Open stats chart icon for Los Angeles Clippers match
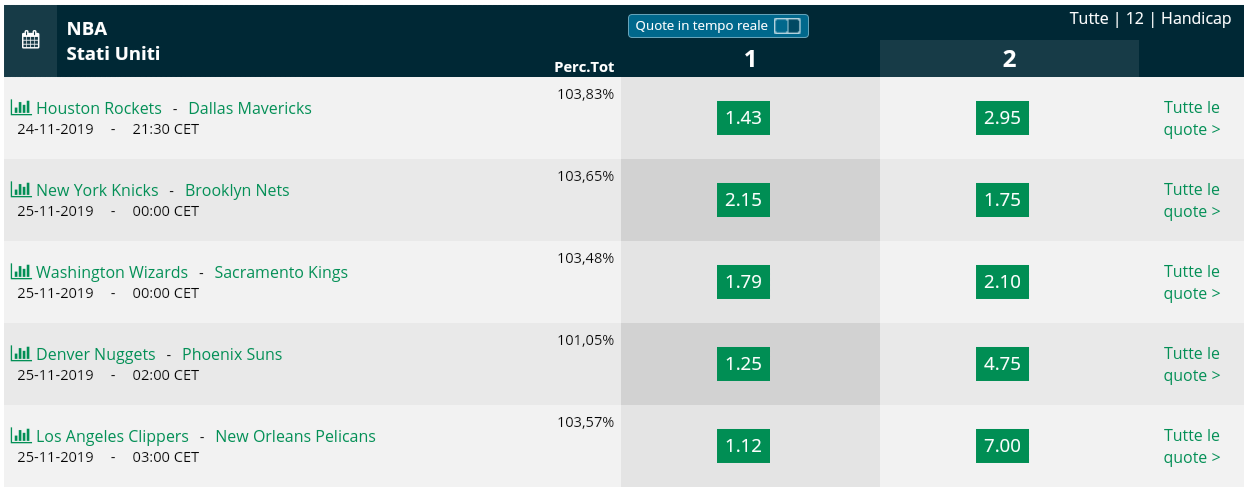Screen dimensions: 1244x491 point(21,435)
